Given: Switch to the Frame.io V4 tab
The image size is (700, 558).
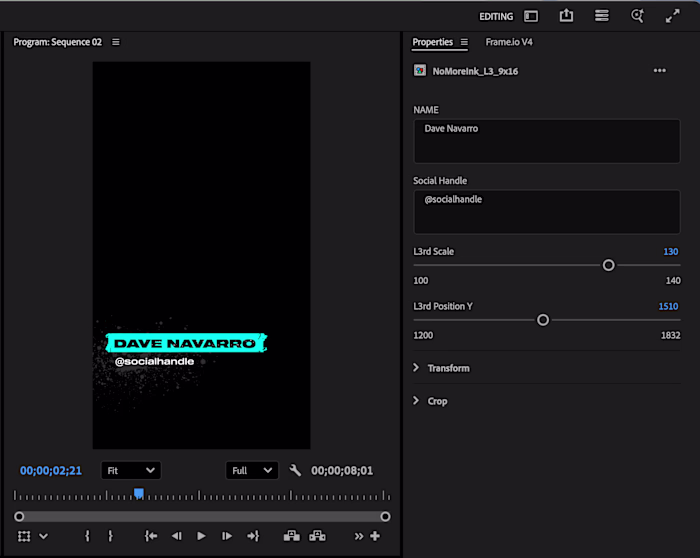Looking at the screenshot, I should (509, 42).
